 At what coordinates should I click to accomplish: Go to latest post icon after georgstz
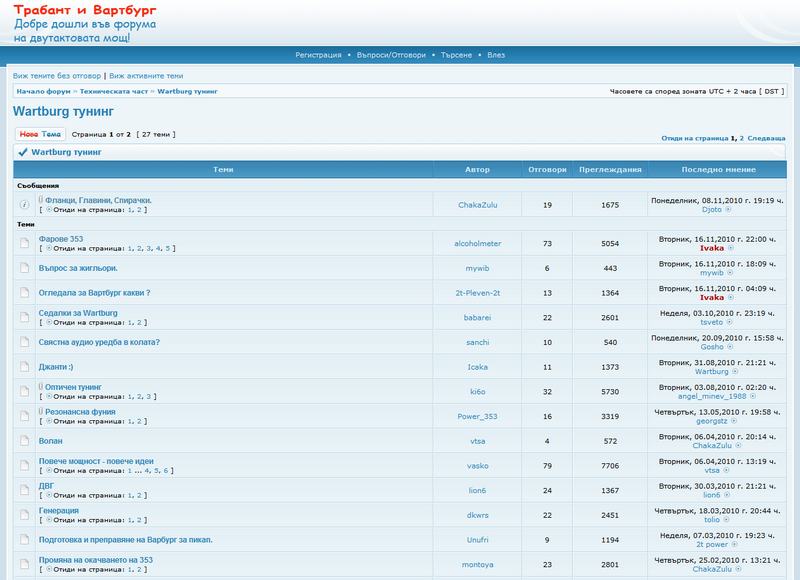pyautogui.click(x=734, y=421)
